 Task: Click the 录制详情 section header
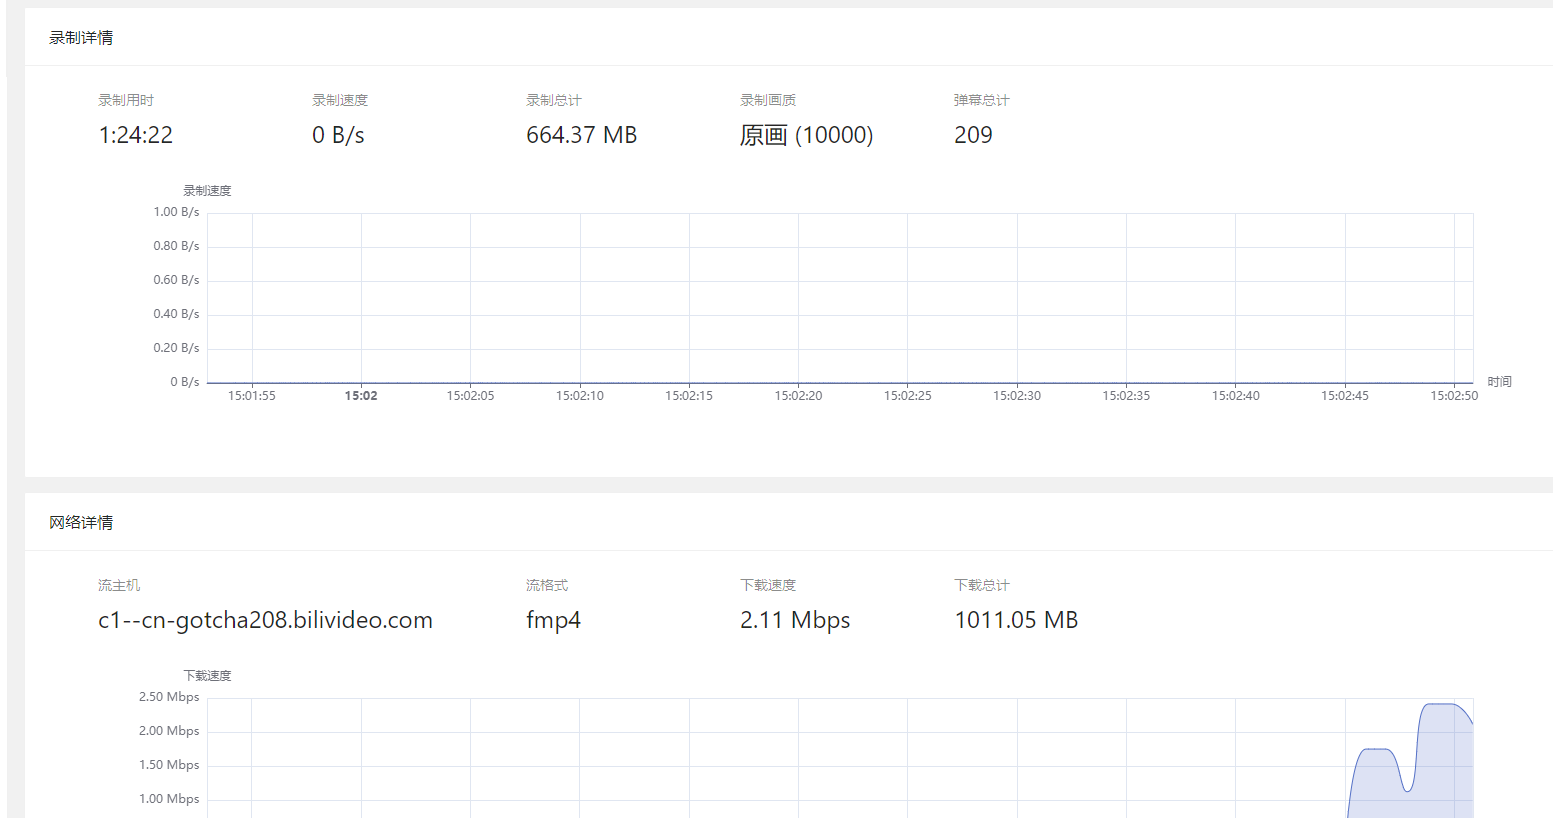pos(82,37)
